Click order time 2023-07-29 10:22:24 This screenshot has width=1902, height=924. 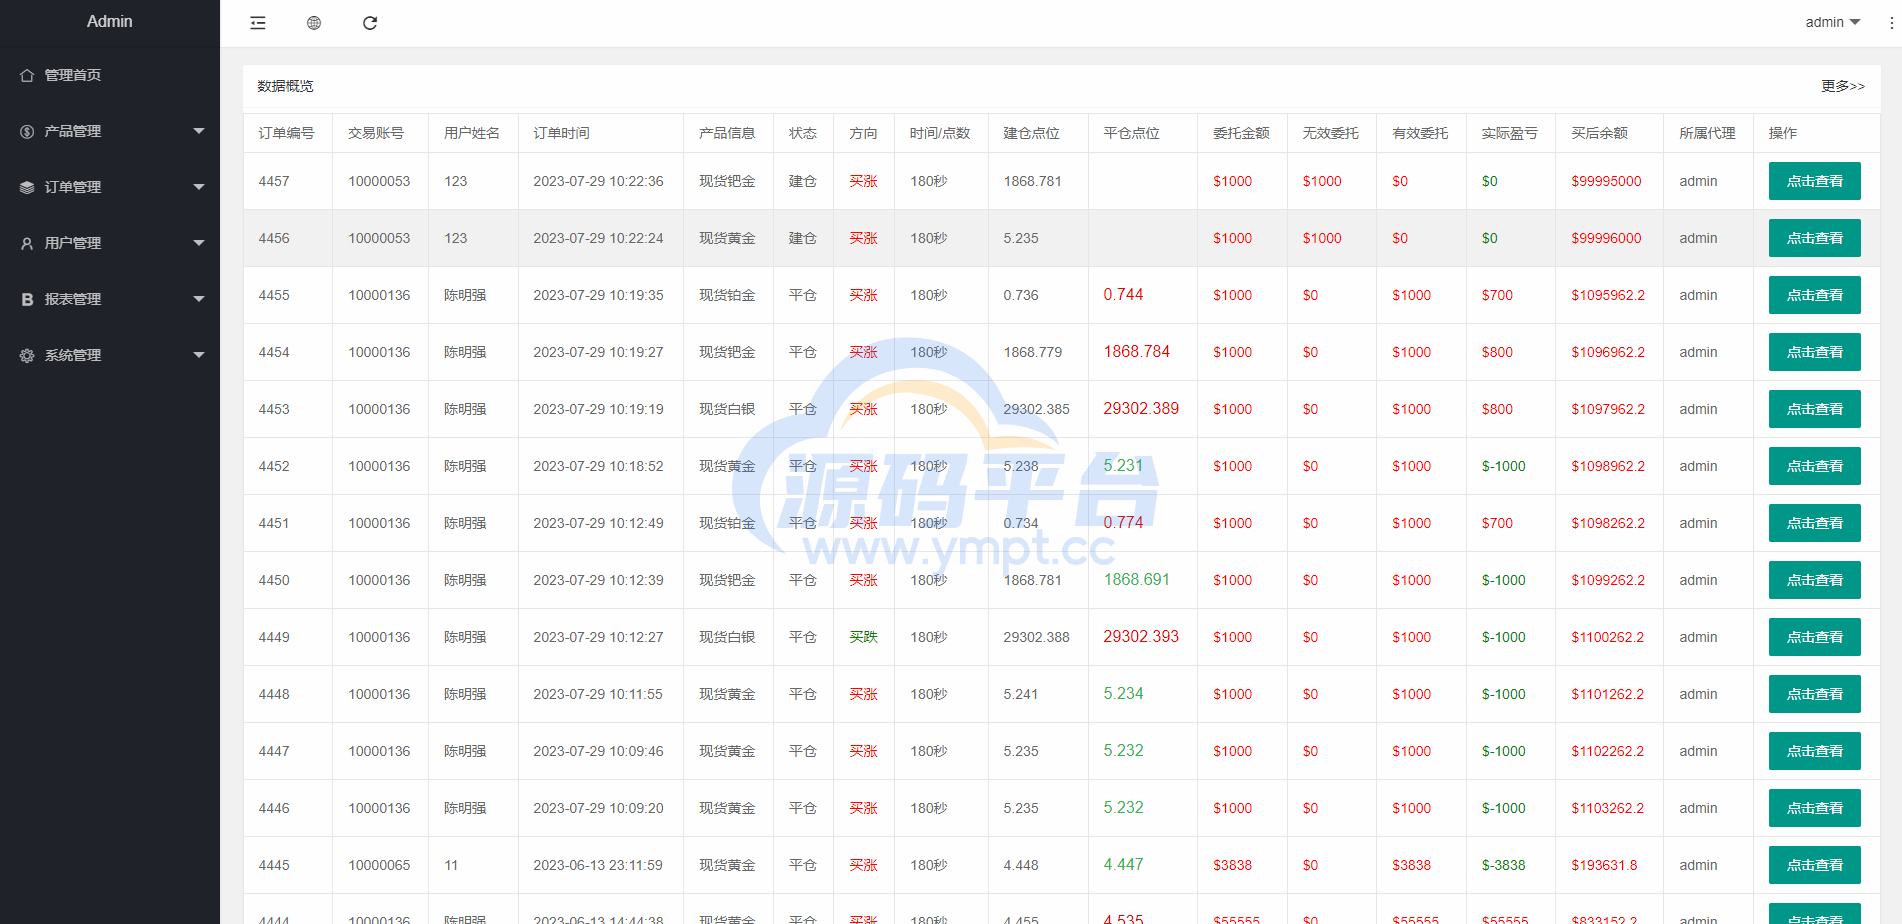click(x=598, y=238)
